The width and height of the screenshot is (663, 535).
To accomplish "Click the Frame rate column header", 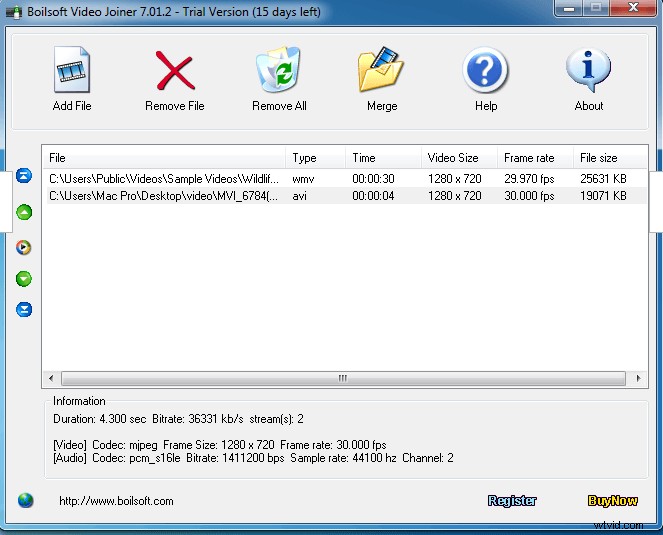I will click(535, 158).
